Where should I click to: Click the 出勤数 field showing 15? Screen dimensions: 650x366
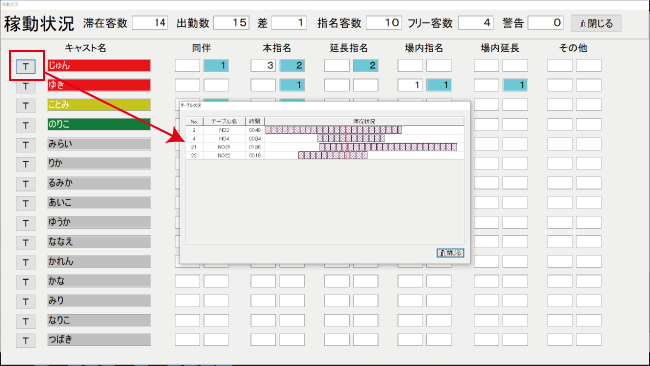231,23
